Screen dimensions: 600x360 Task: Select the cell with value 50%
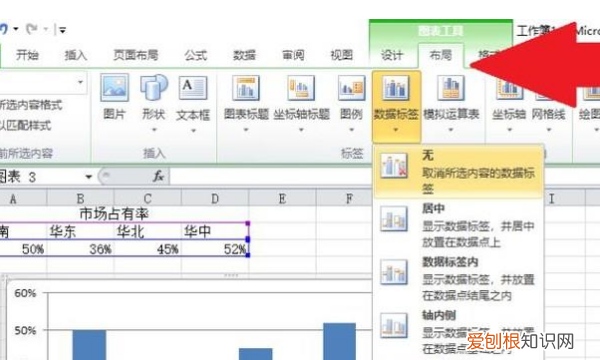pyautogui.click(x=23, y=249)
